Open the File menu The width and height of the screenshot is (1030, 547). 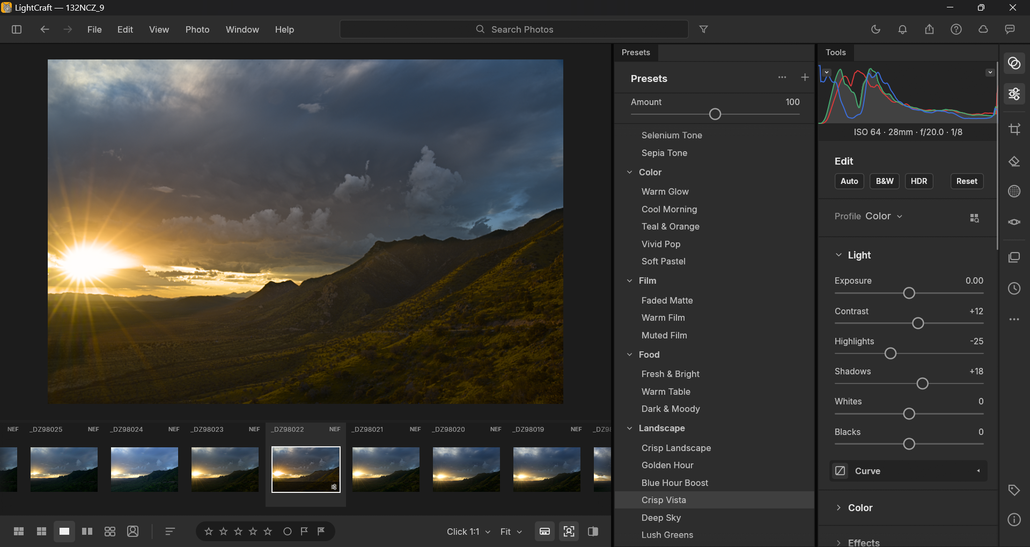[95, 30]
